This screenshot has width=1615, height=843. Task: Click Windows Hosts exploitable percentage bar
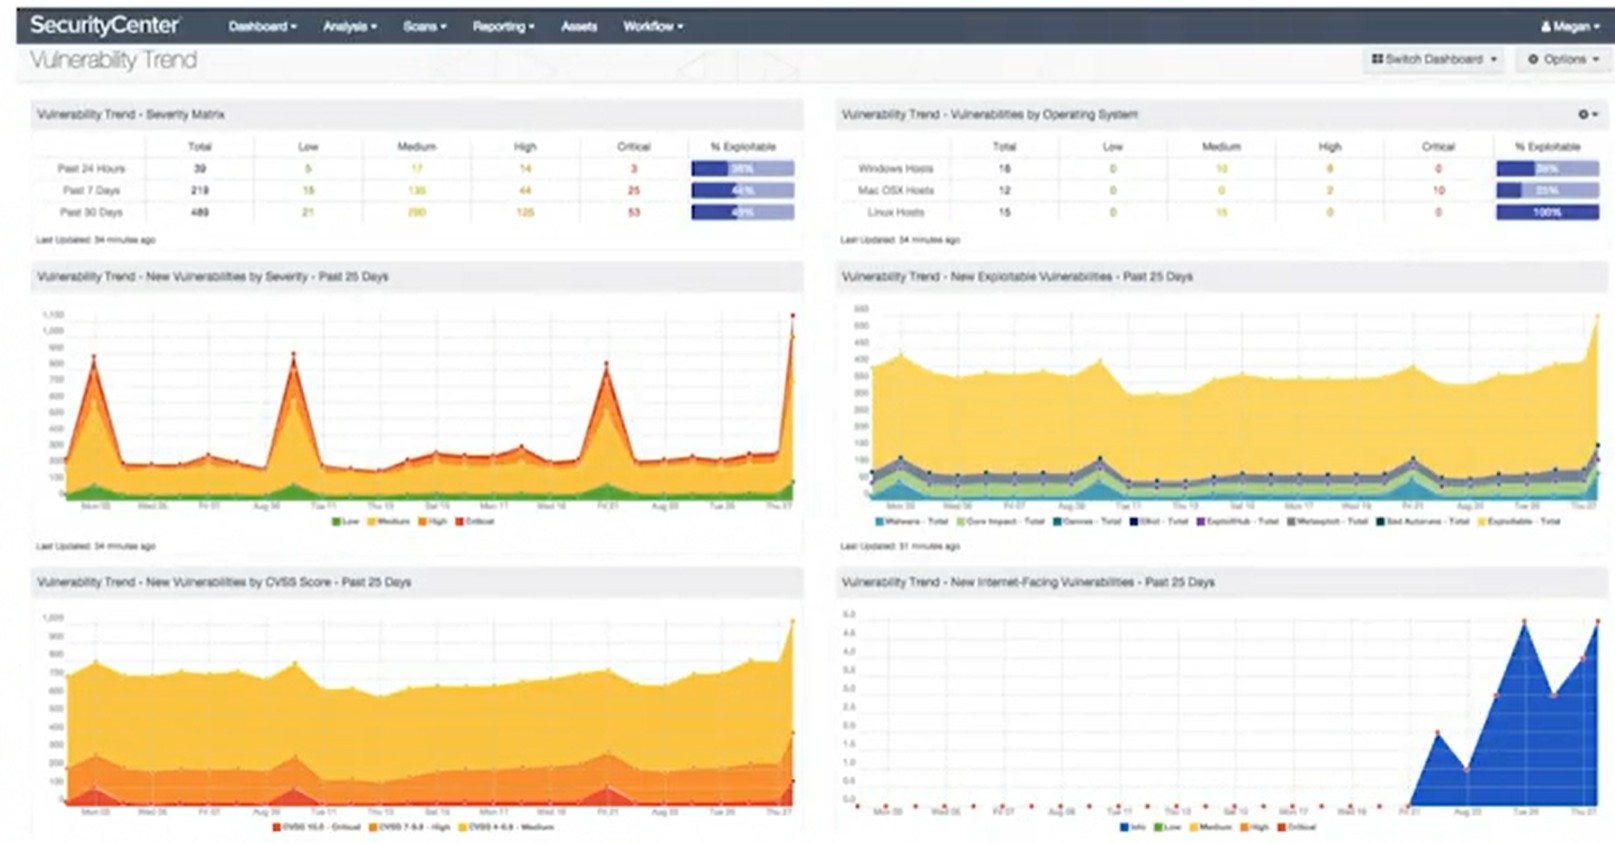[x=1548, y=169]
